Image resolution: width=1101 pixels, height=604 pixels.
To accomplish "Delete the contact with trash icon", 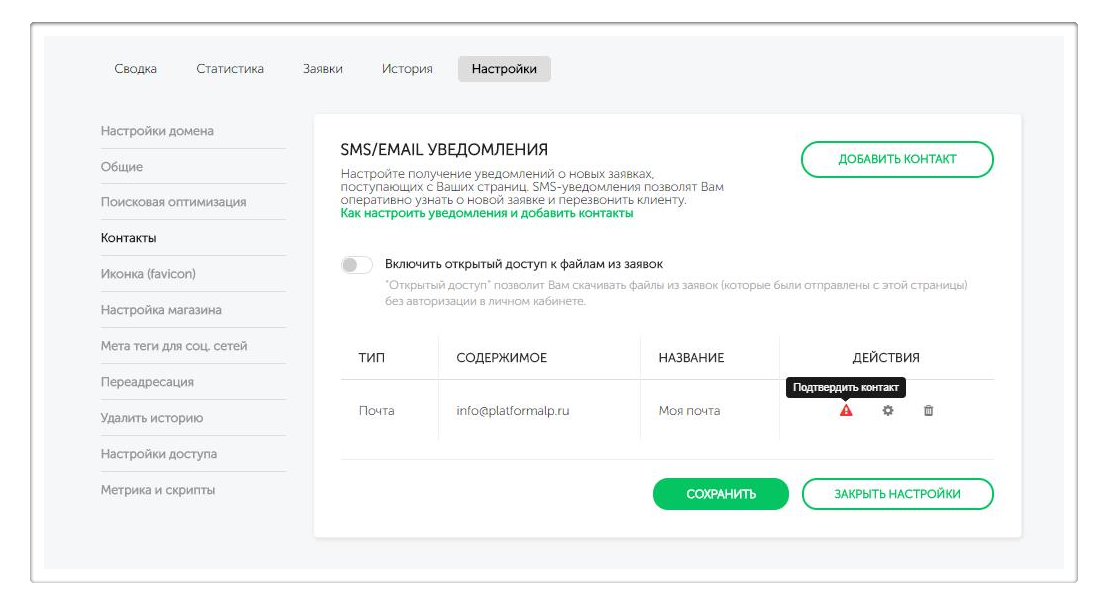I will [x=928, y=410].
